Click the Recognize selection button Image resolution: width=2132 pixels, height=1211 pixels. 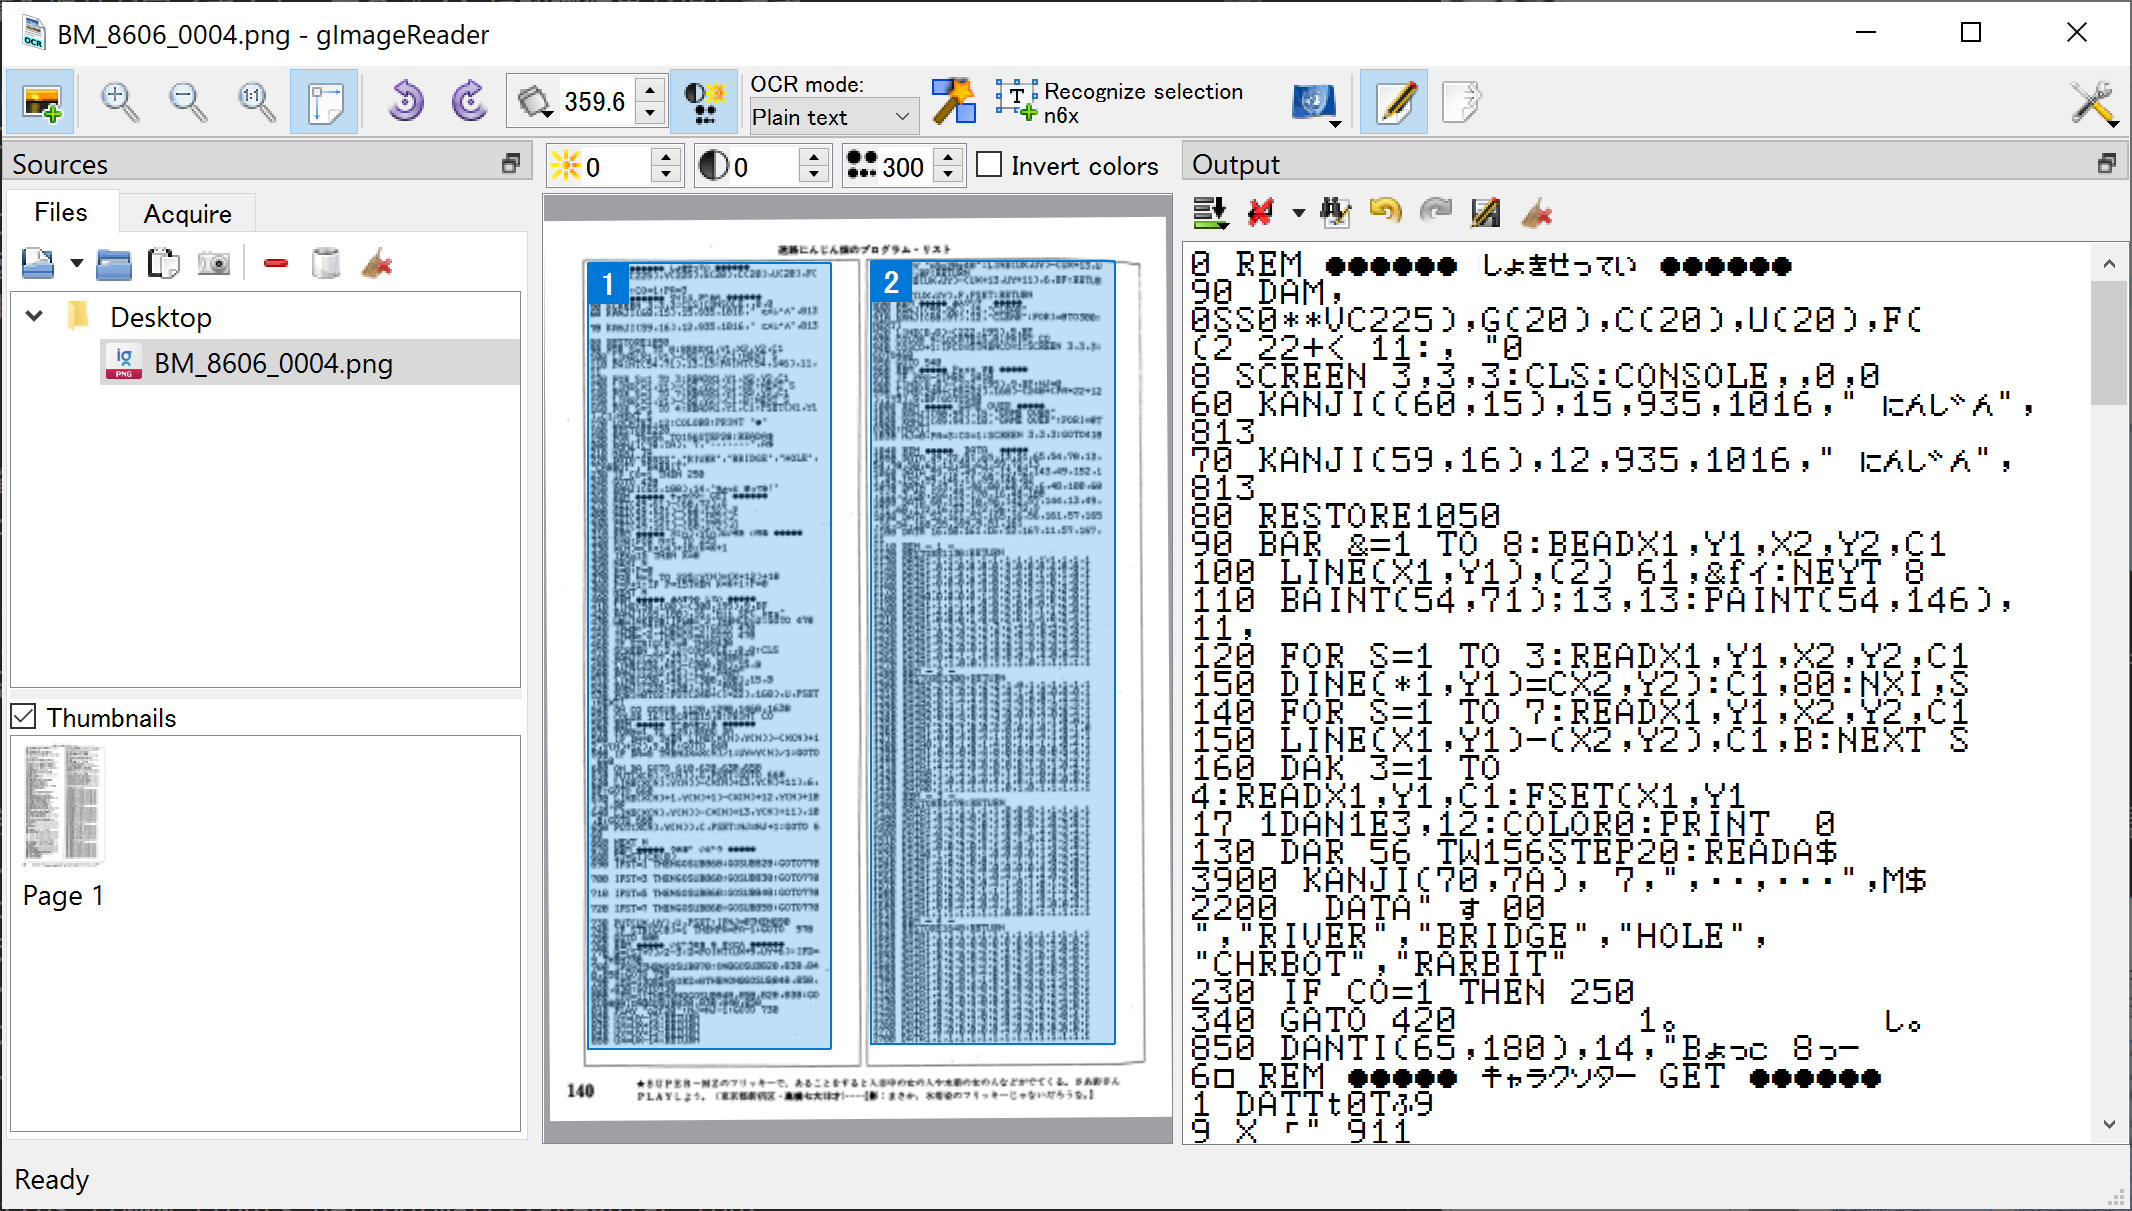[1119, 102]
